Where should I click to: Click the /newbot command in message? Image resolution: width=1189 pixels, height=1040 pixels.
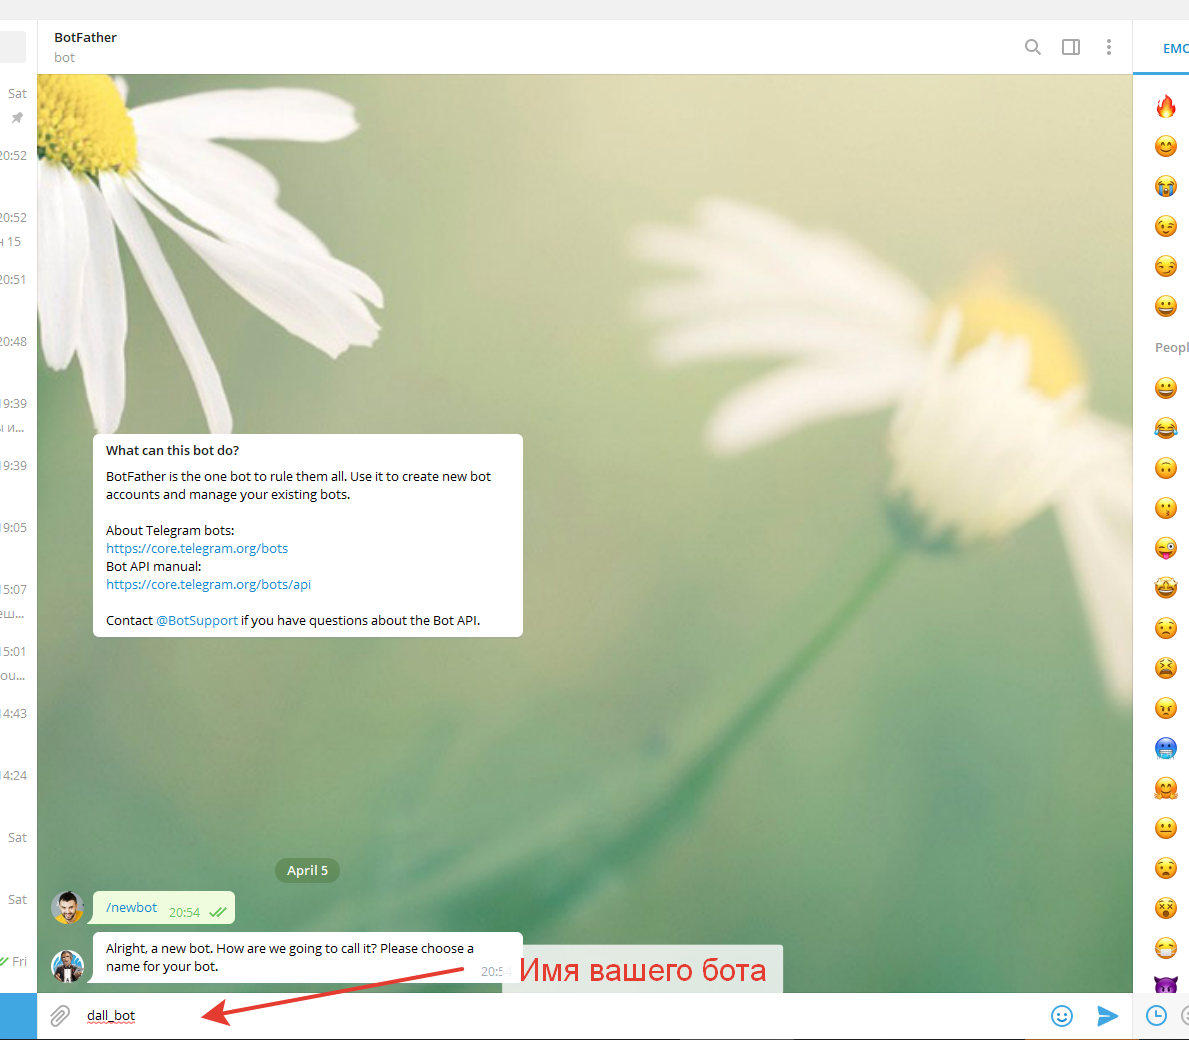(x=132, y=908)
